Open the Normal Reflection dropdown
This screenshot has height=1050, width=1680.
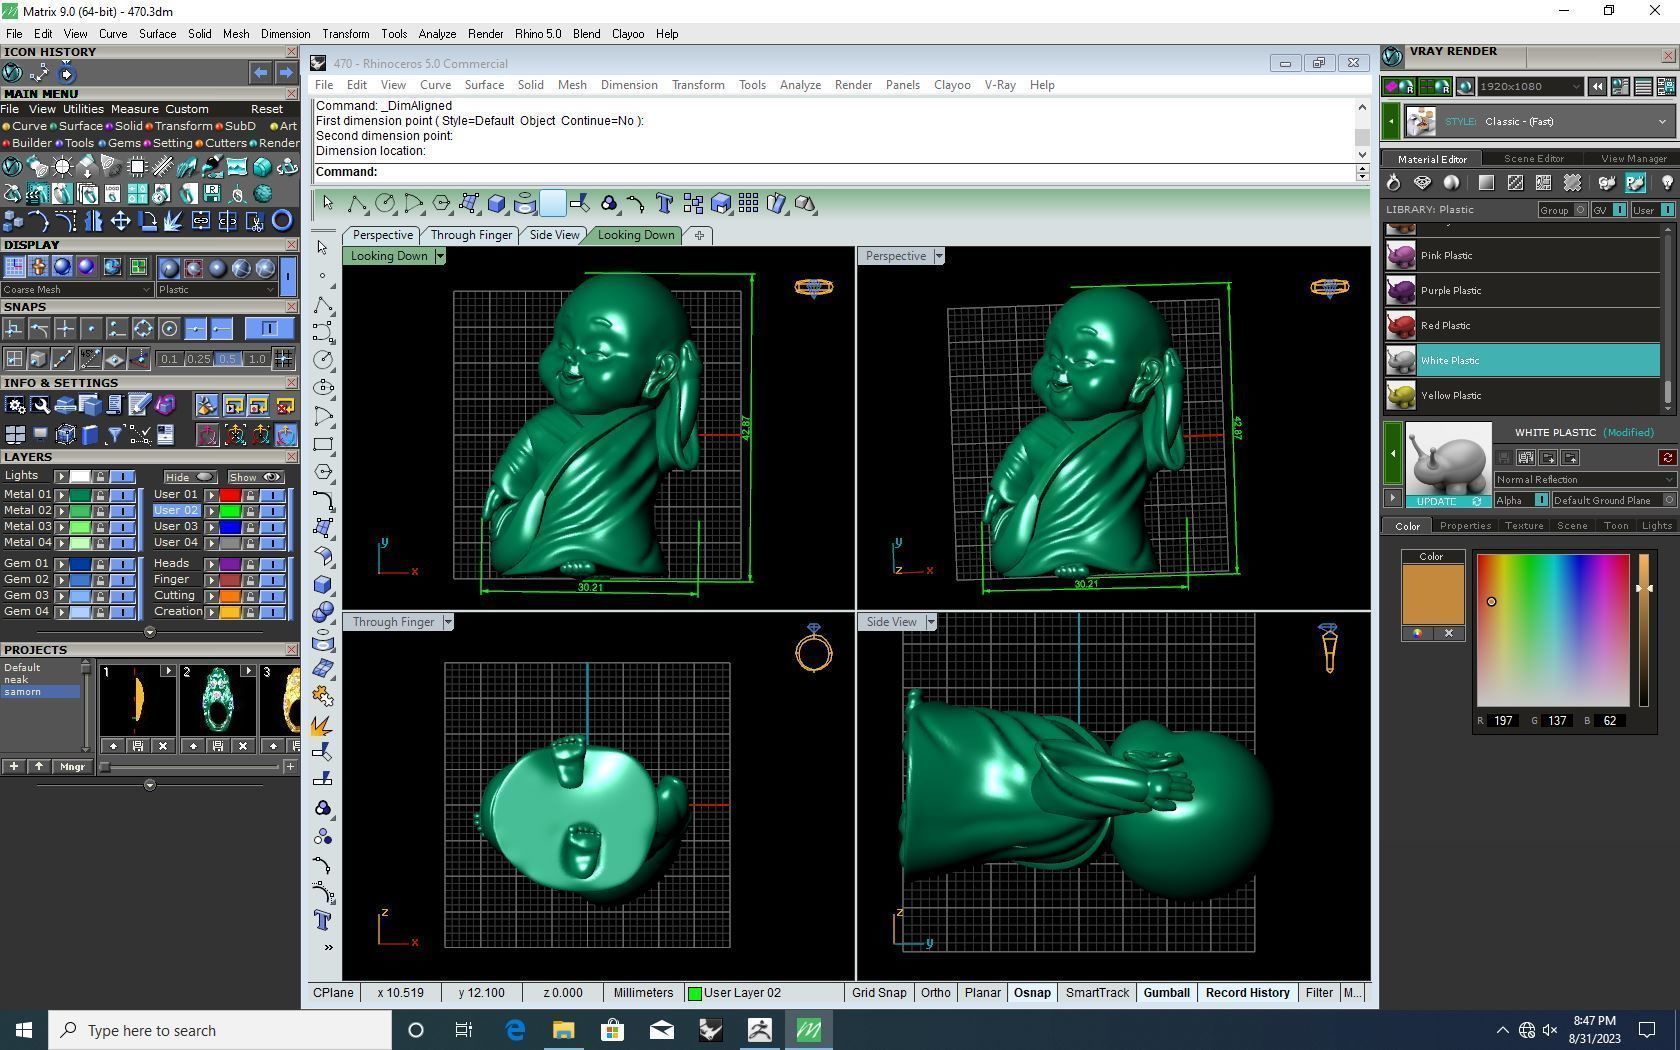(x=1585, y=480)
